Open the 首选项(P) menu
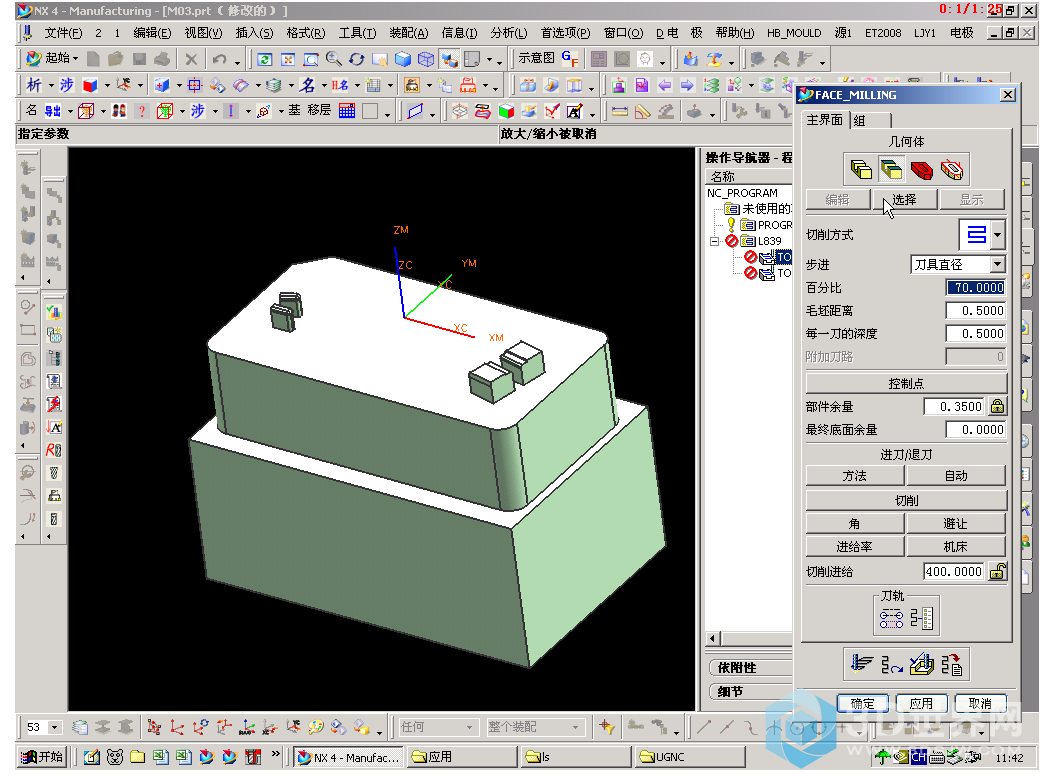The width and height of the screenshot is (1048, 782). tap(565, 33)
